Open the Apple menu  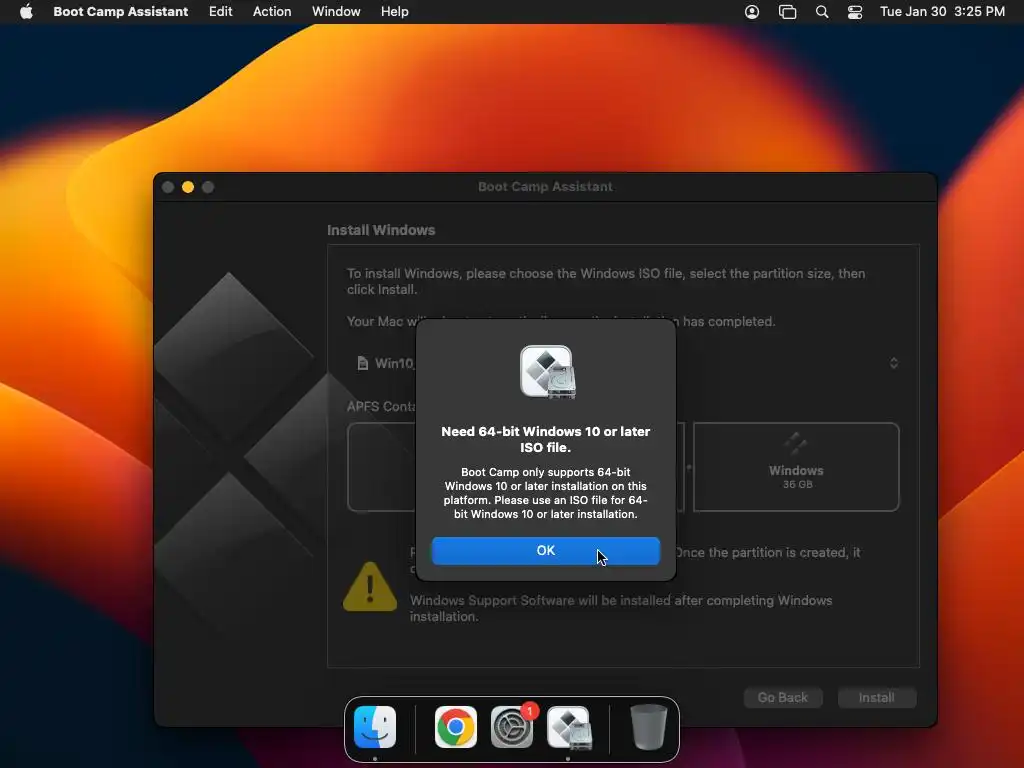(26, 12)
